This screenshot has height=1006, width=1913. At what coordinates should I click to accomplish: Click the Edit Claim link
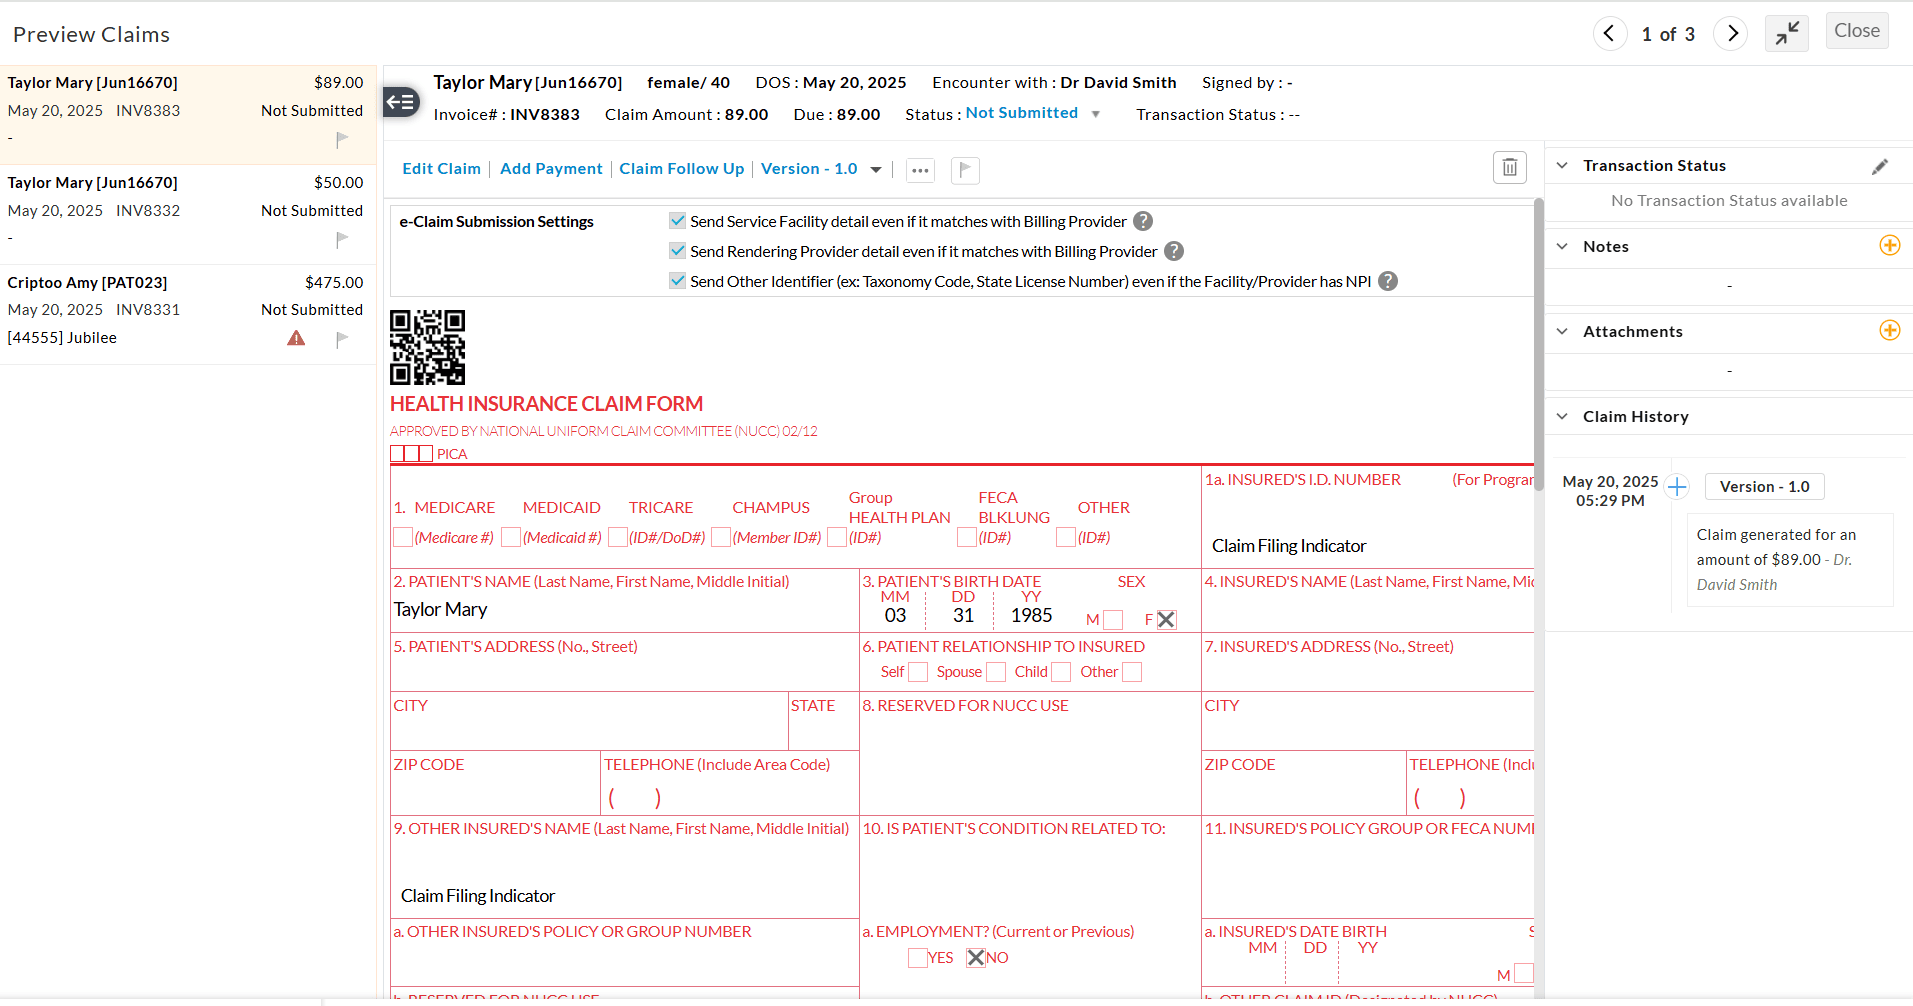pos(441,169)
